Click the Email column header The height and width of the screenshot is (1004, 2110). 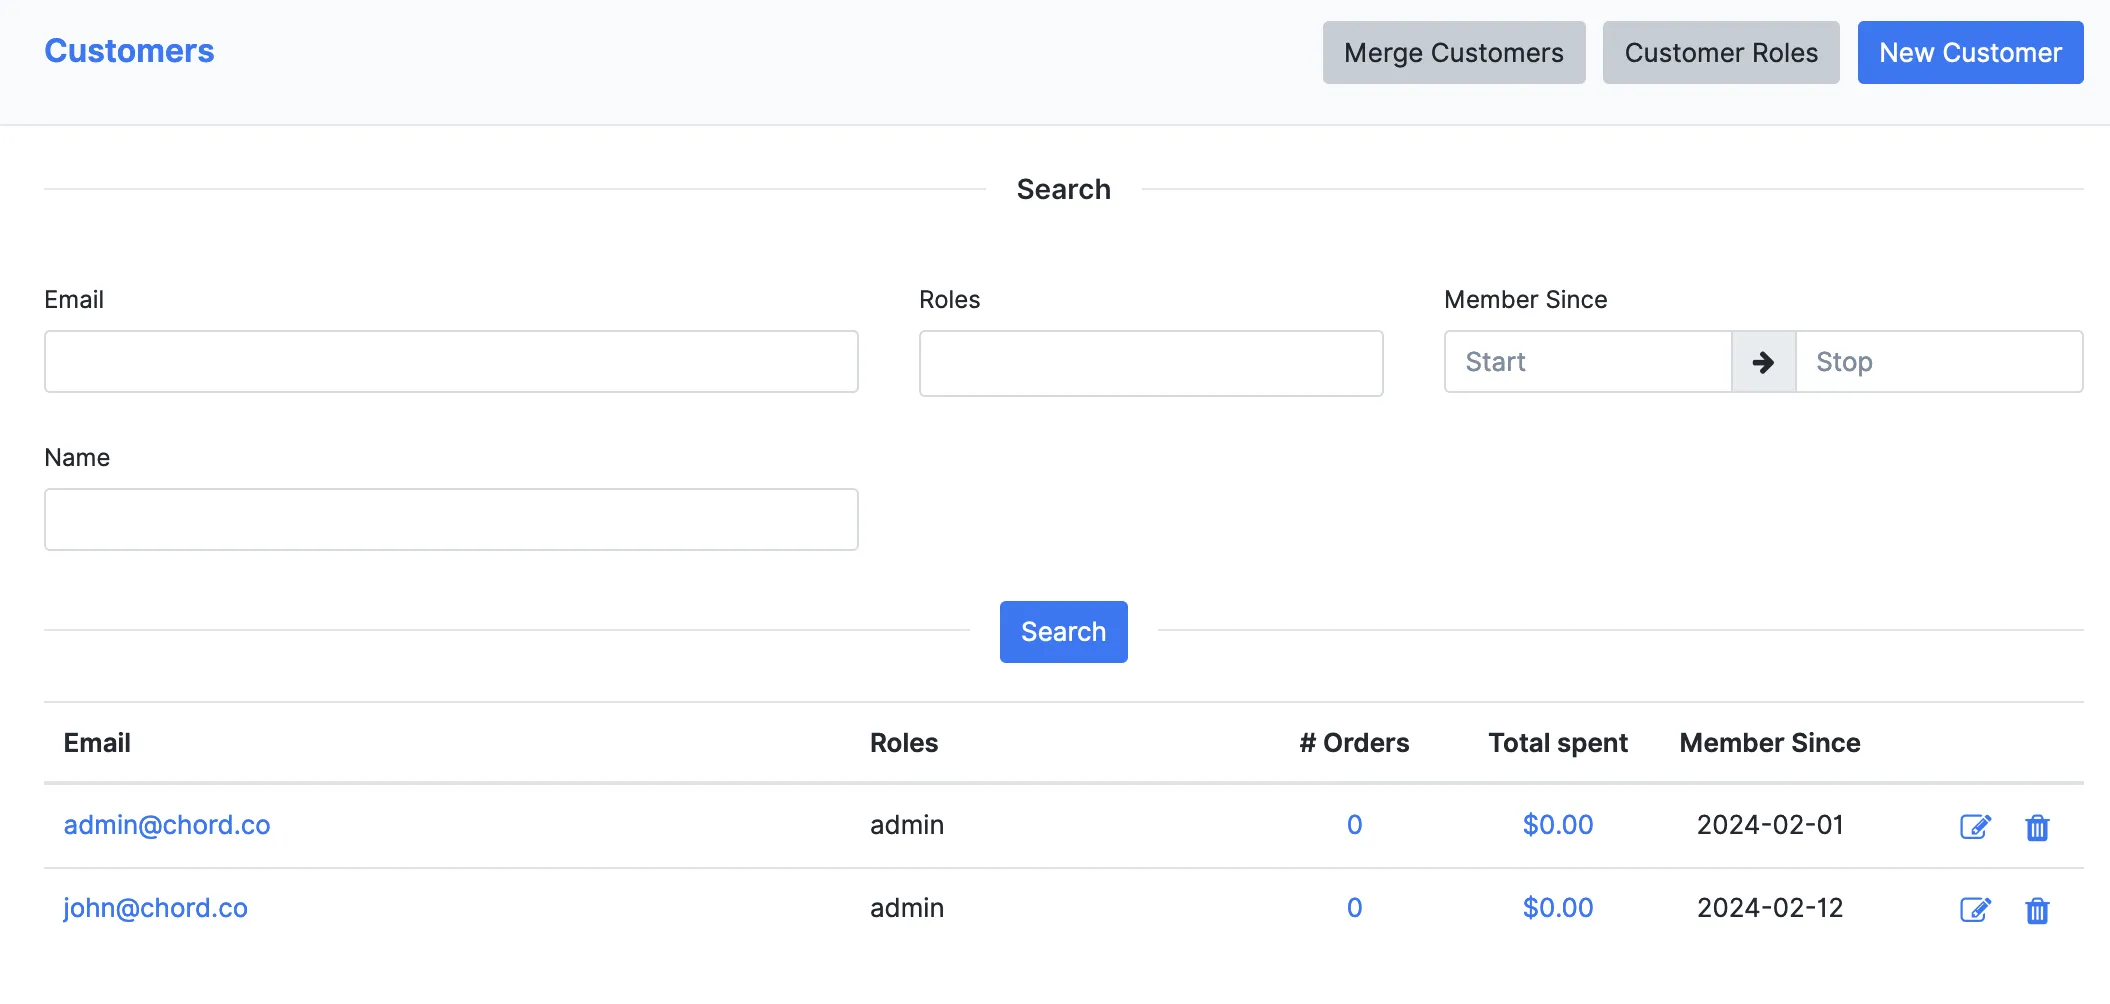tap(97, 743)
